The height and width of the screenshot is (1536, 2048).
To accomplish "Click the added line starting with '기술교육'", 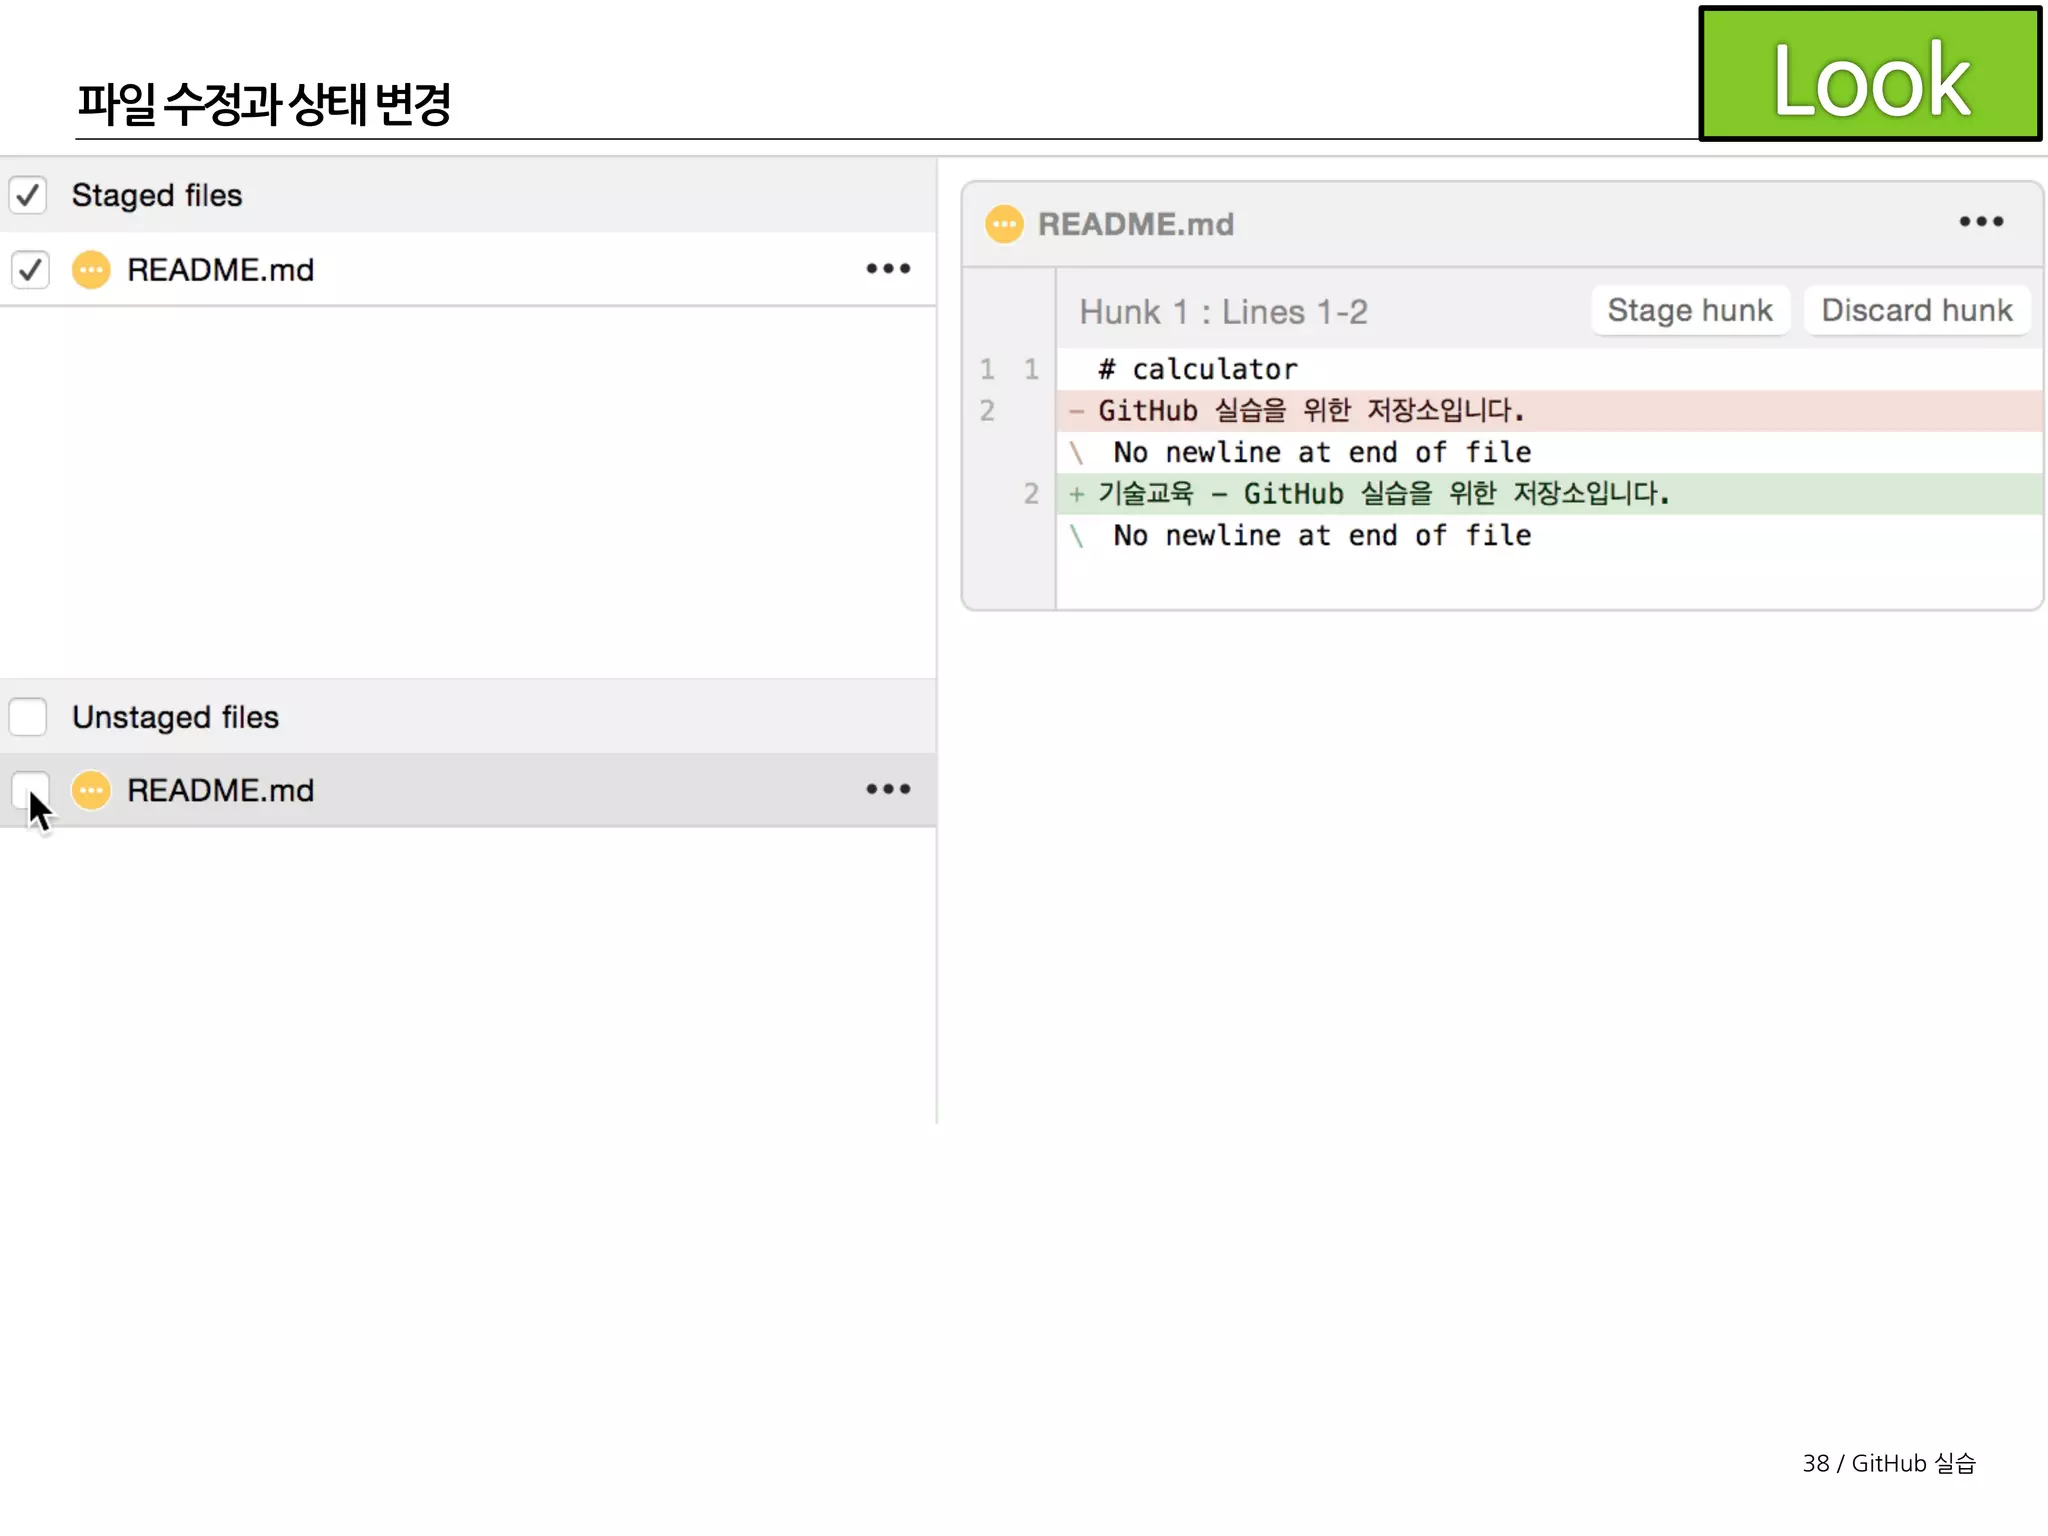I will [x=1549, y=493].
